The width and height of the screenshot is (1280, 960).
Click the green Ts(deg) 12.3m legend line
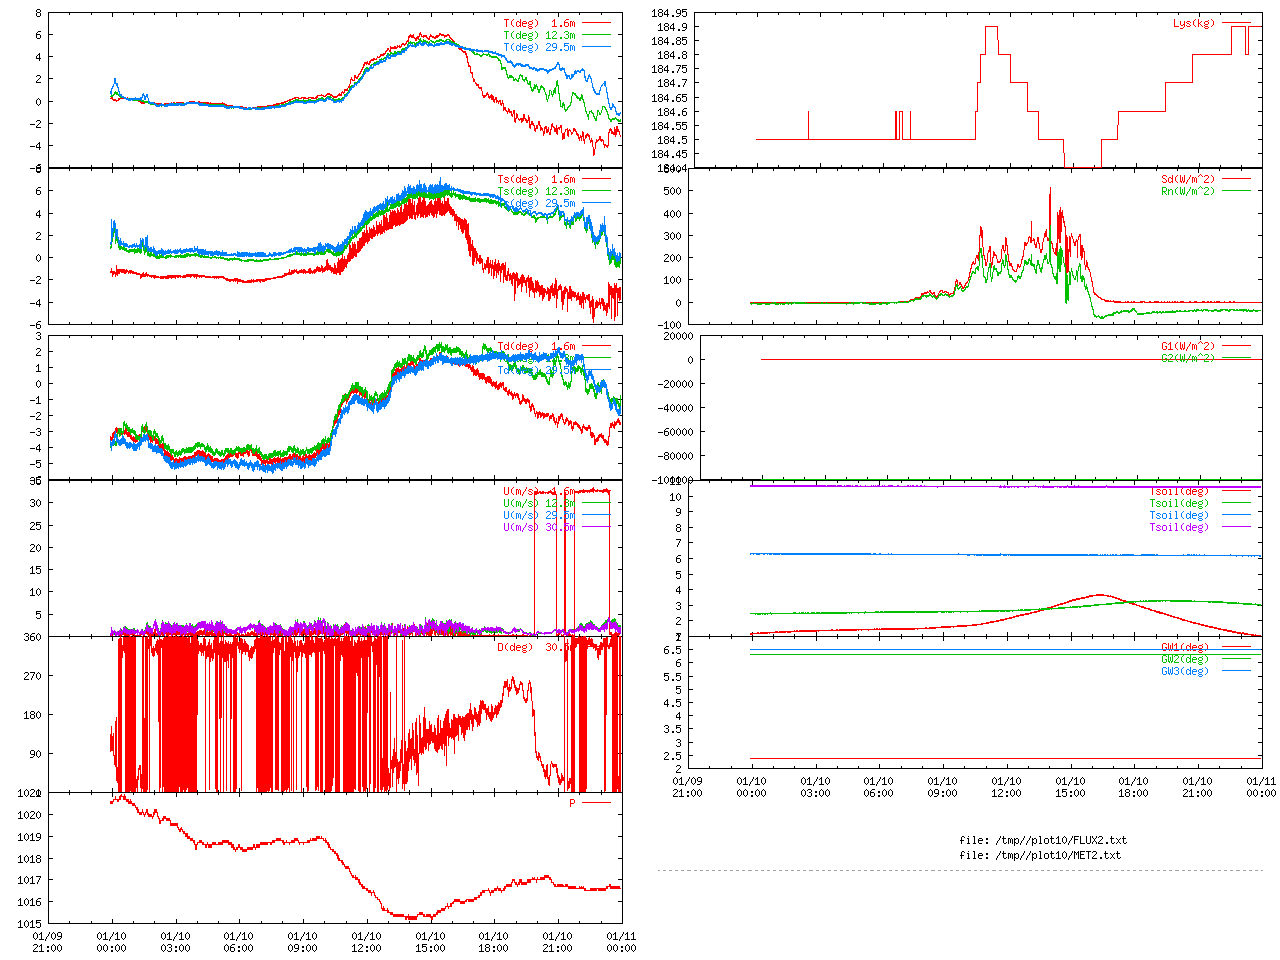(x=597, y=191)
